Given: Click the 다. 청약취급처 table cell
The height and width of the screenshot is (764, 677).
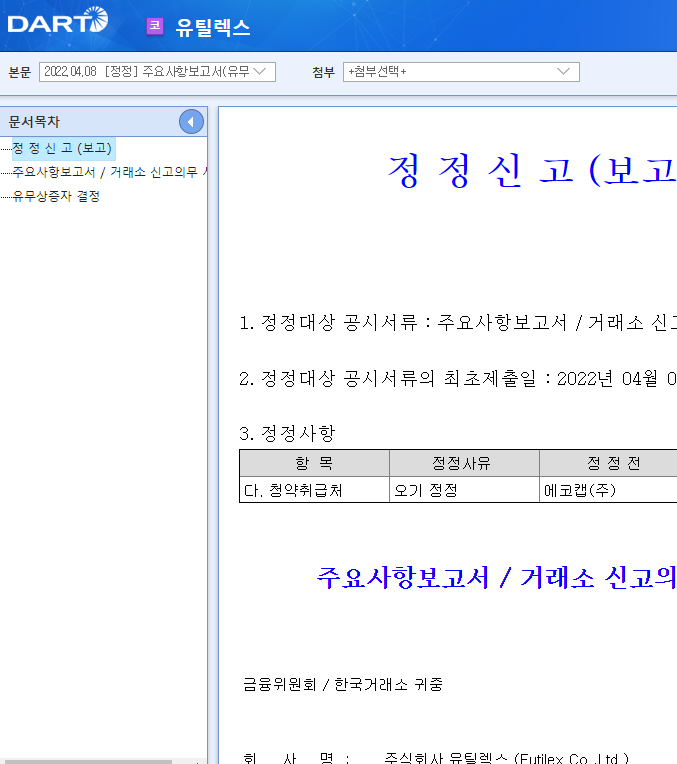Looking at the screenshot, I should tap(314, 490).
